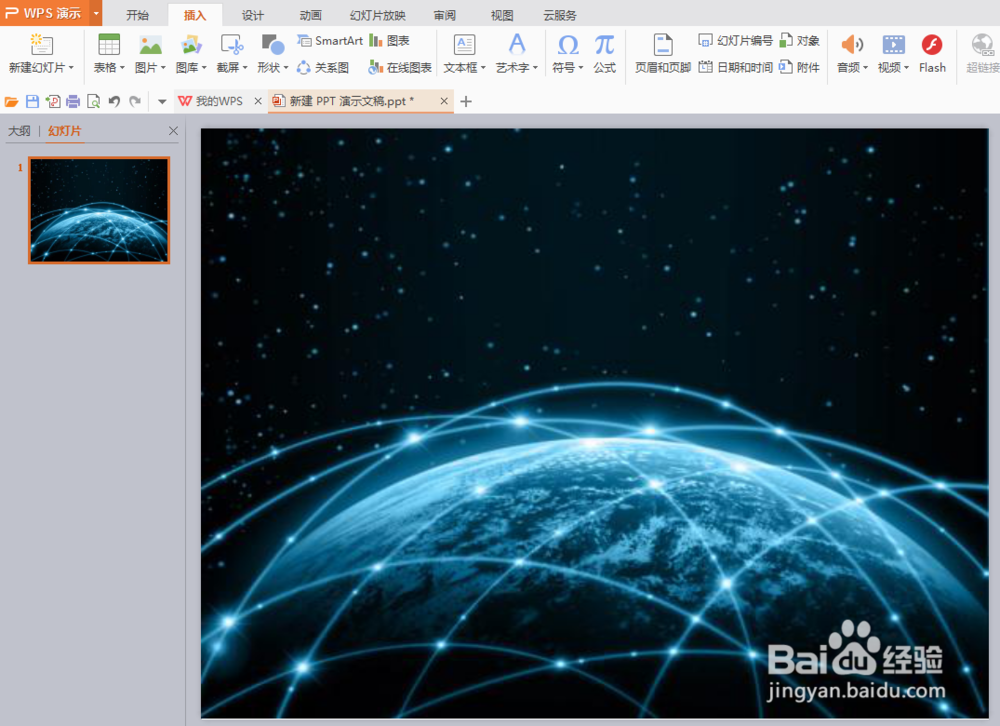This screenshot has width=1000, height=726.
Task: Open the View (视图) tab
Action: coord(502,15)
